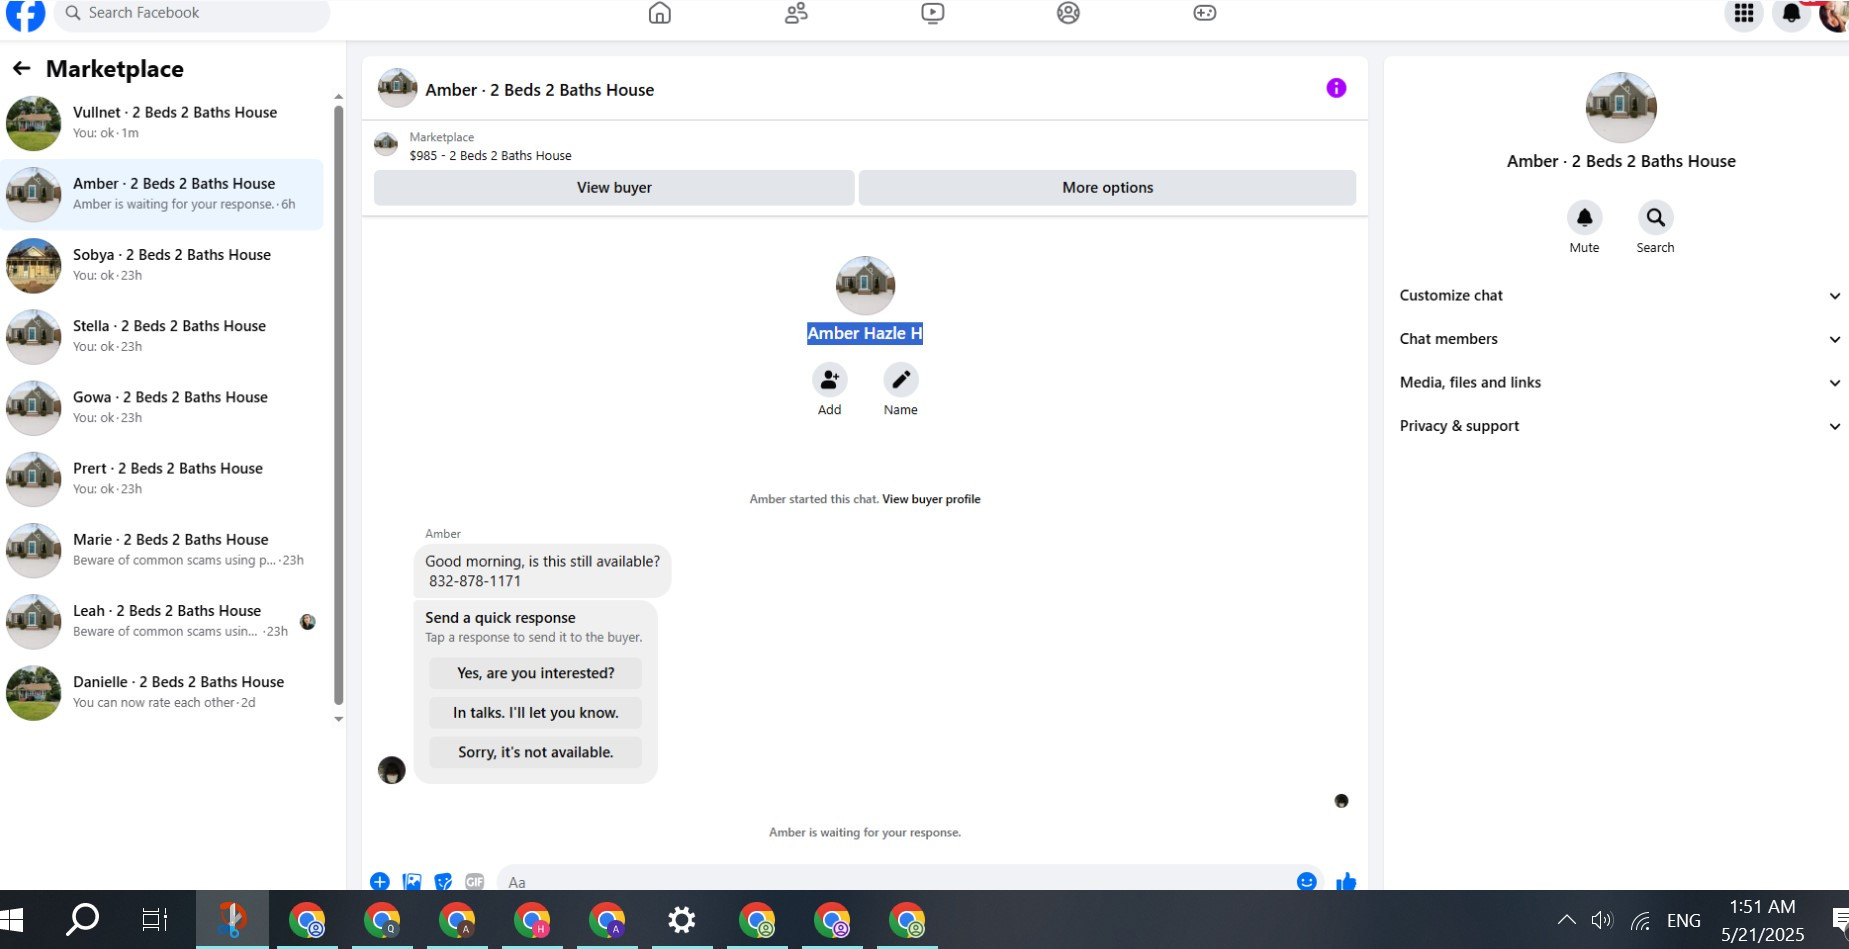Open Danielle's conversation
Viewport: 1849px width, 949px height.
coord(162,692)
